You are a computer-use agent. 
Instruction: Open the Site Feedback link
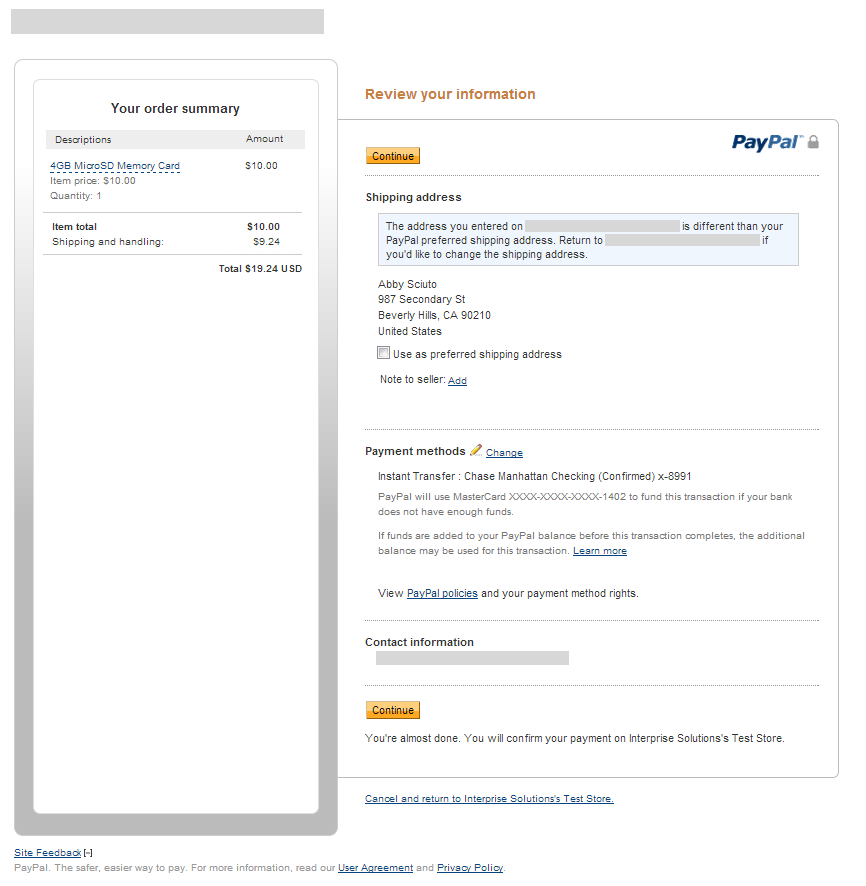[47, 853]
